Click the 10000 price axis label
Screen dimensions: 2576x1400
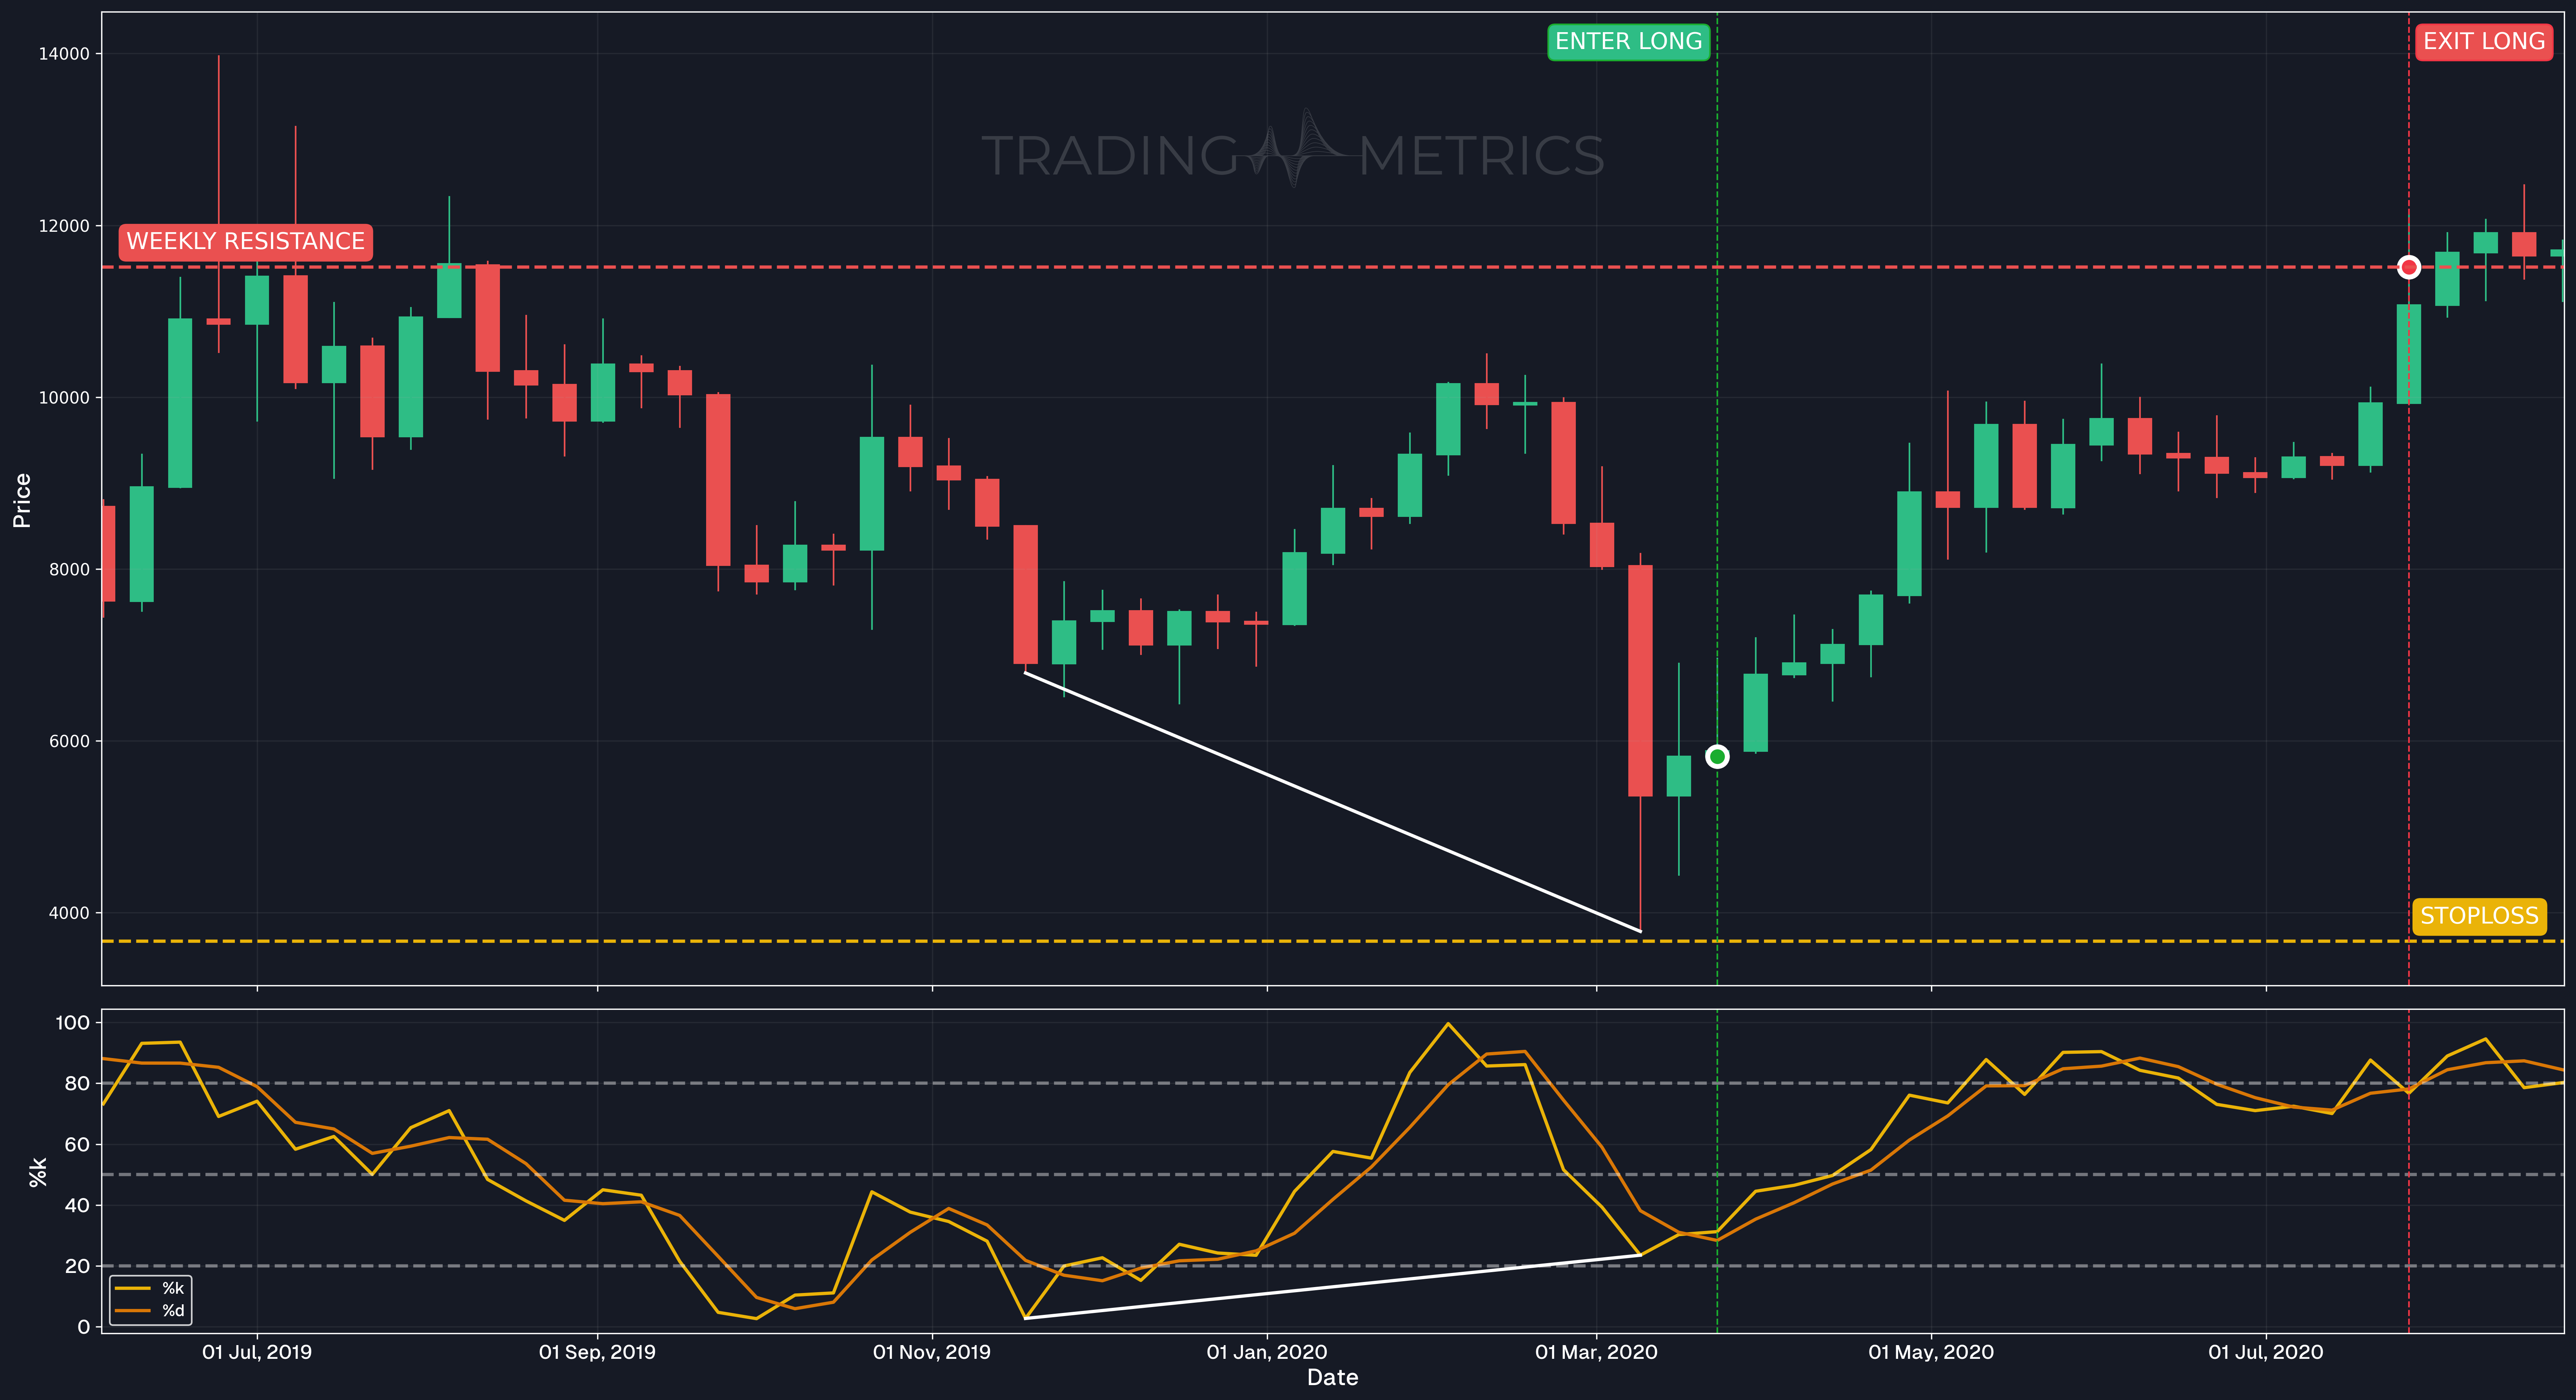[x=64, y=398]
